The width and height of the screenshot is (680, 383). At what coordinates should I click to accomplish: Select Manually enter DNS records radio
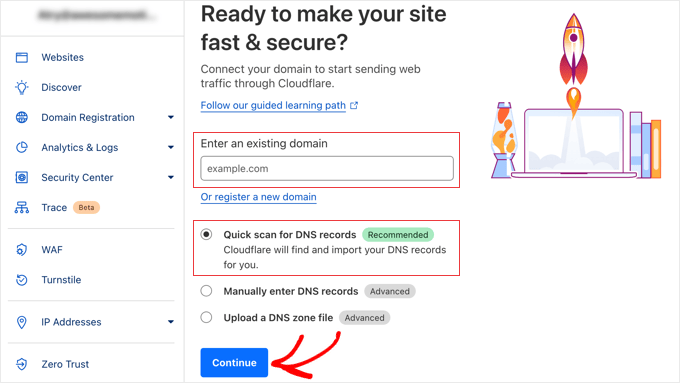pos(206,291)
